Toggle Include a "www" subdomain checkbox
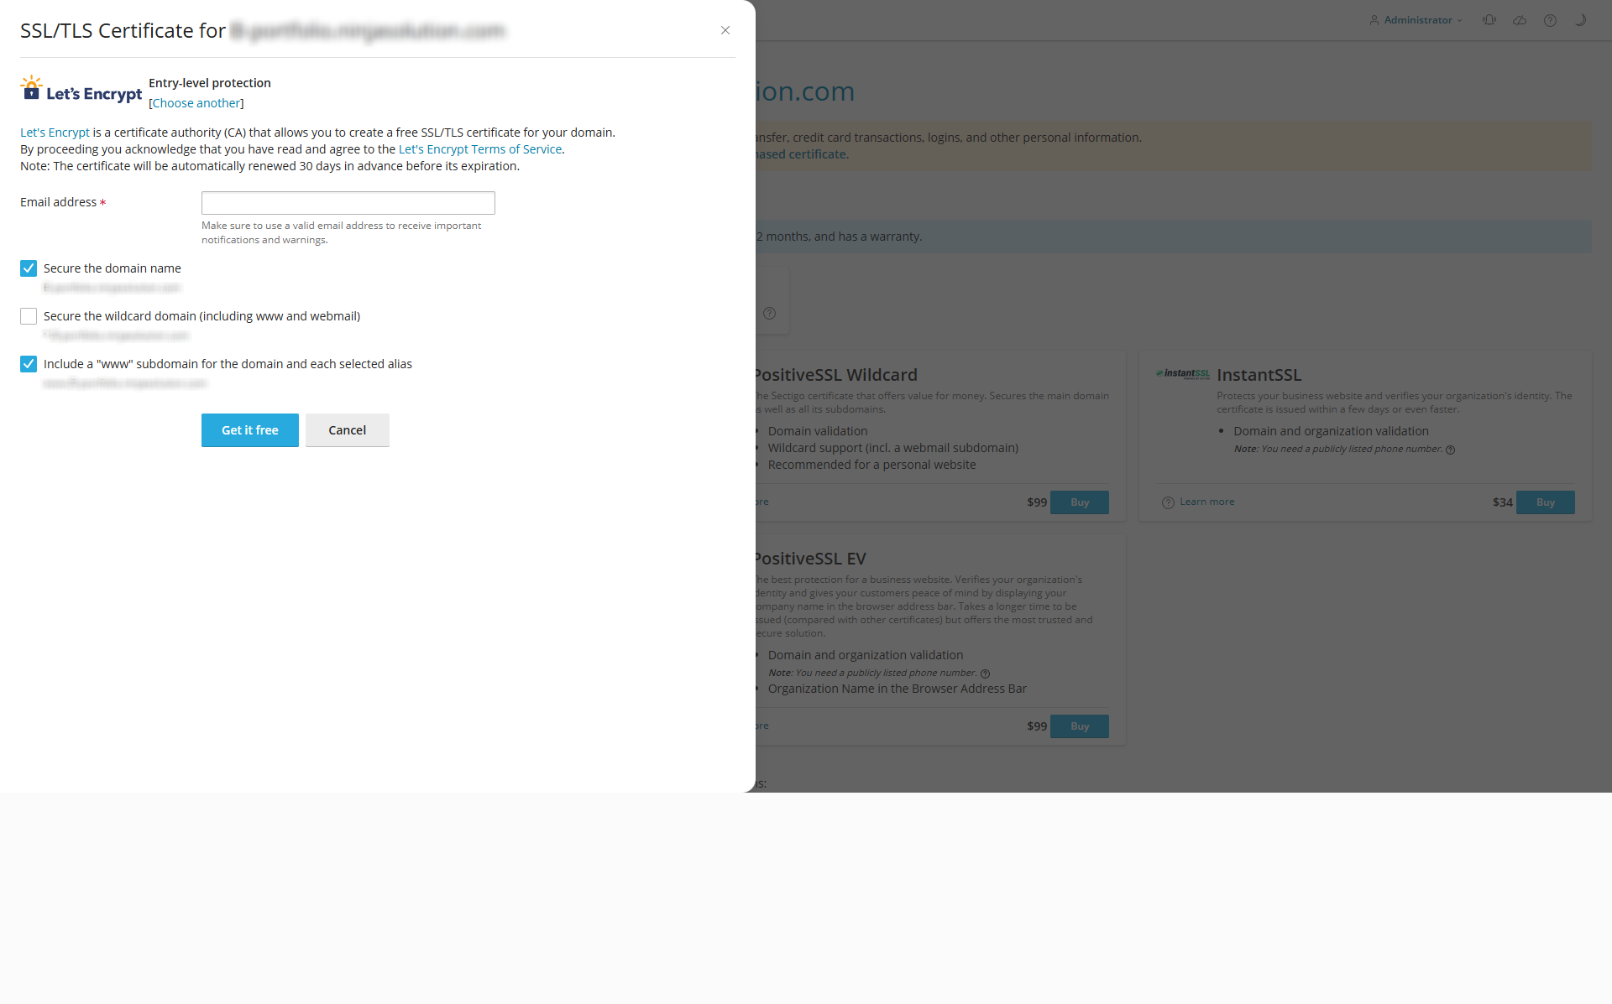Viewport: 1612px width, 1004px height. tap(28, 364)
